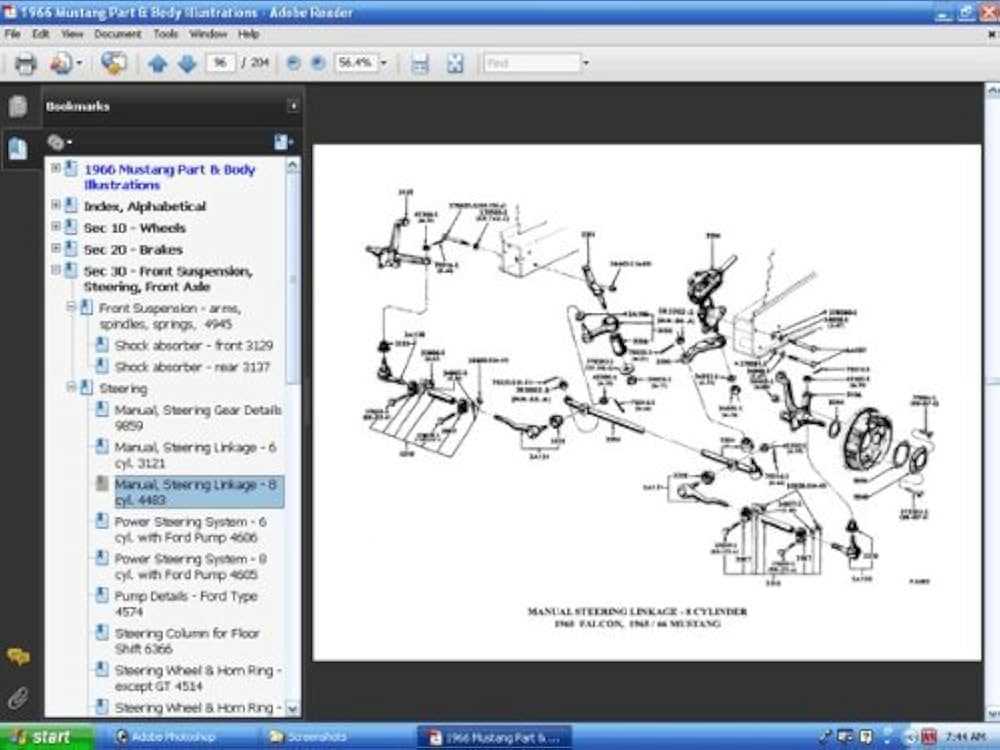The height and width of the screenshot is (750, 1000).
Task: Open the zoom percentage dropdown arrow
Action: 383,62
